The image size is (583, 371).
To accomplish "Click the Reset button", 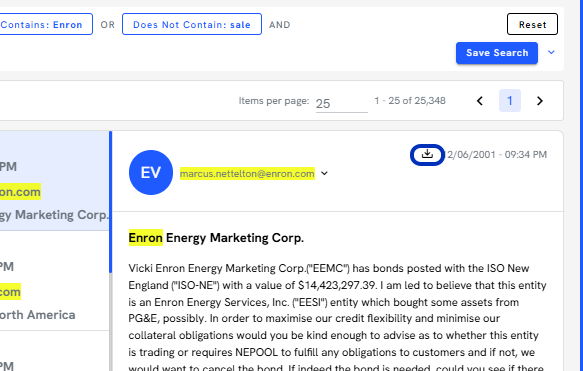I will [x=532, y=25].
